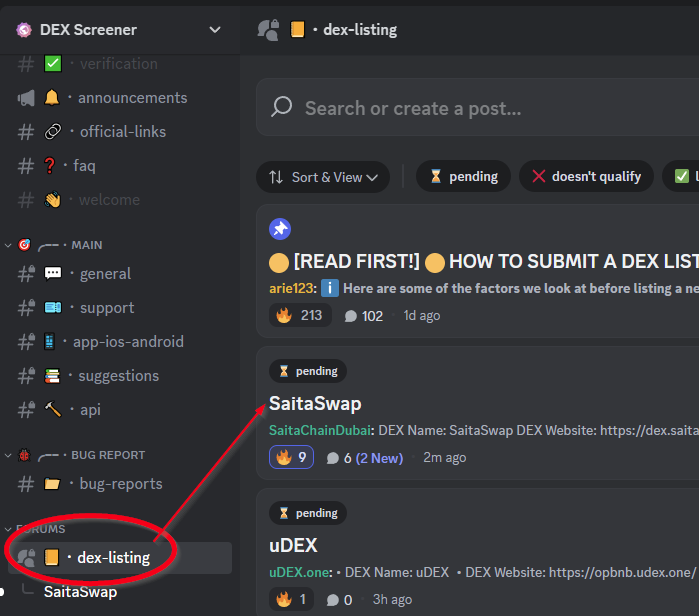Click the ticket icon beside support
The height and width of the screenshot is (616, 699).
53,308
